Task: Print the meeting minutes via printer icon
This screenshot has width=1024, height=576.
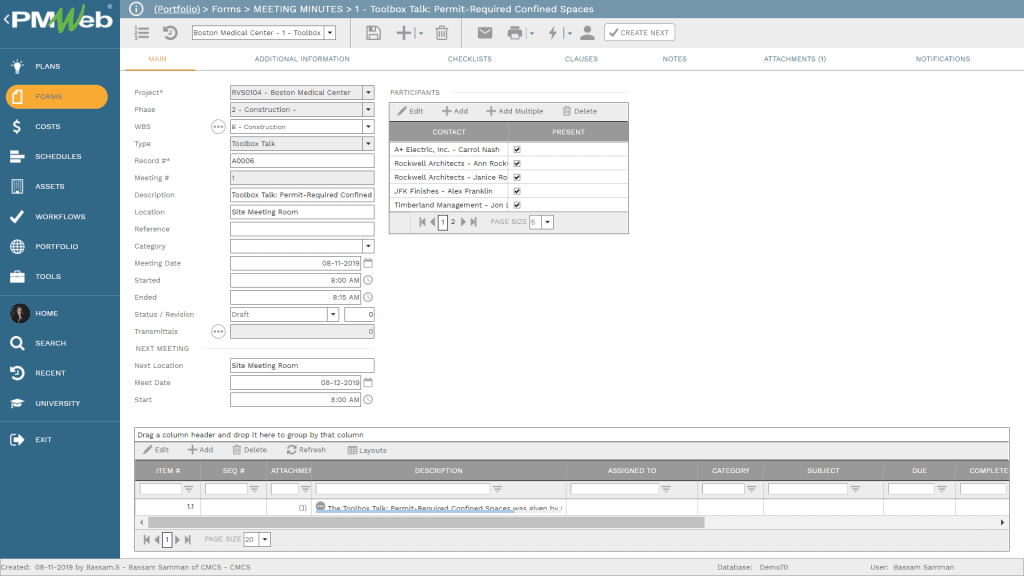Action: pos(515,33)
